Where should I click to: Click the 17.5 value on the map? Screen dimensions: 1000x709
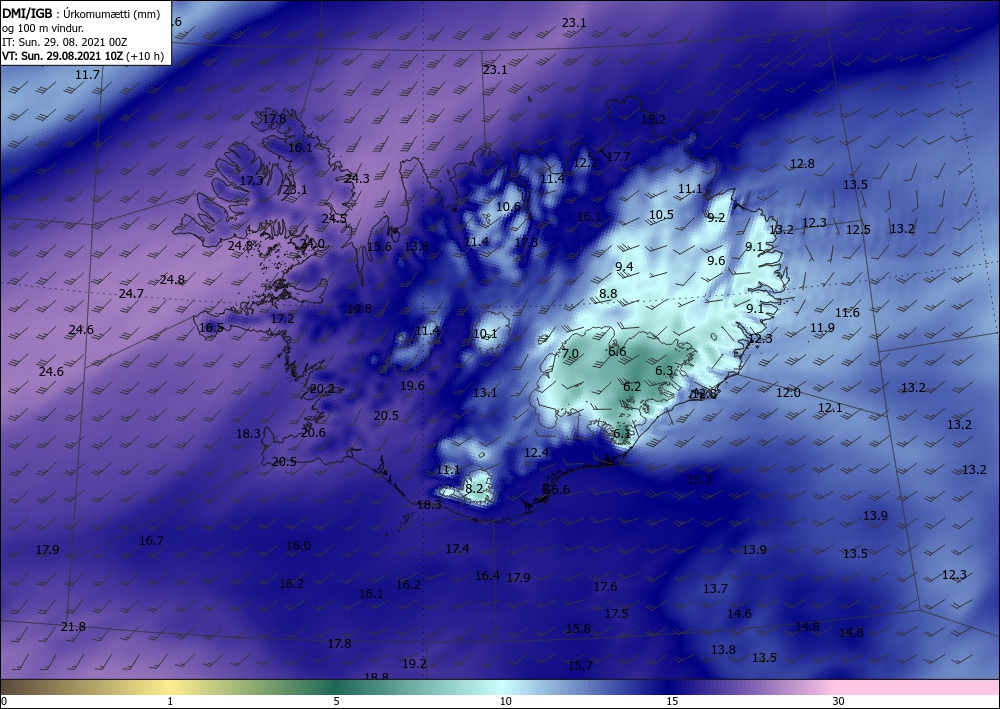(x=616, y=613)
